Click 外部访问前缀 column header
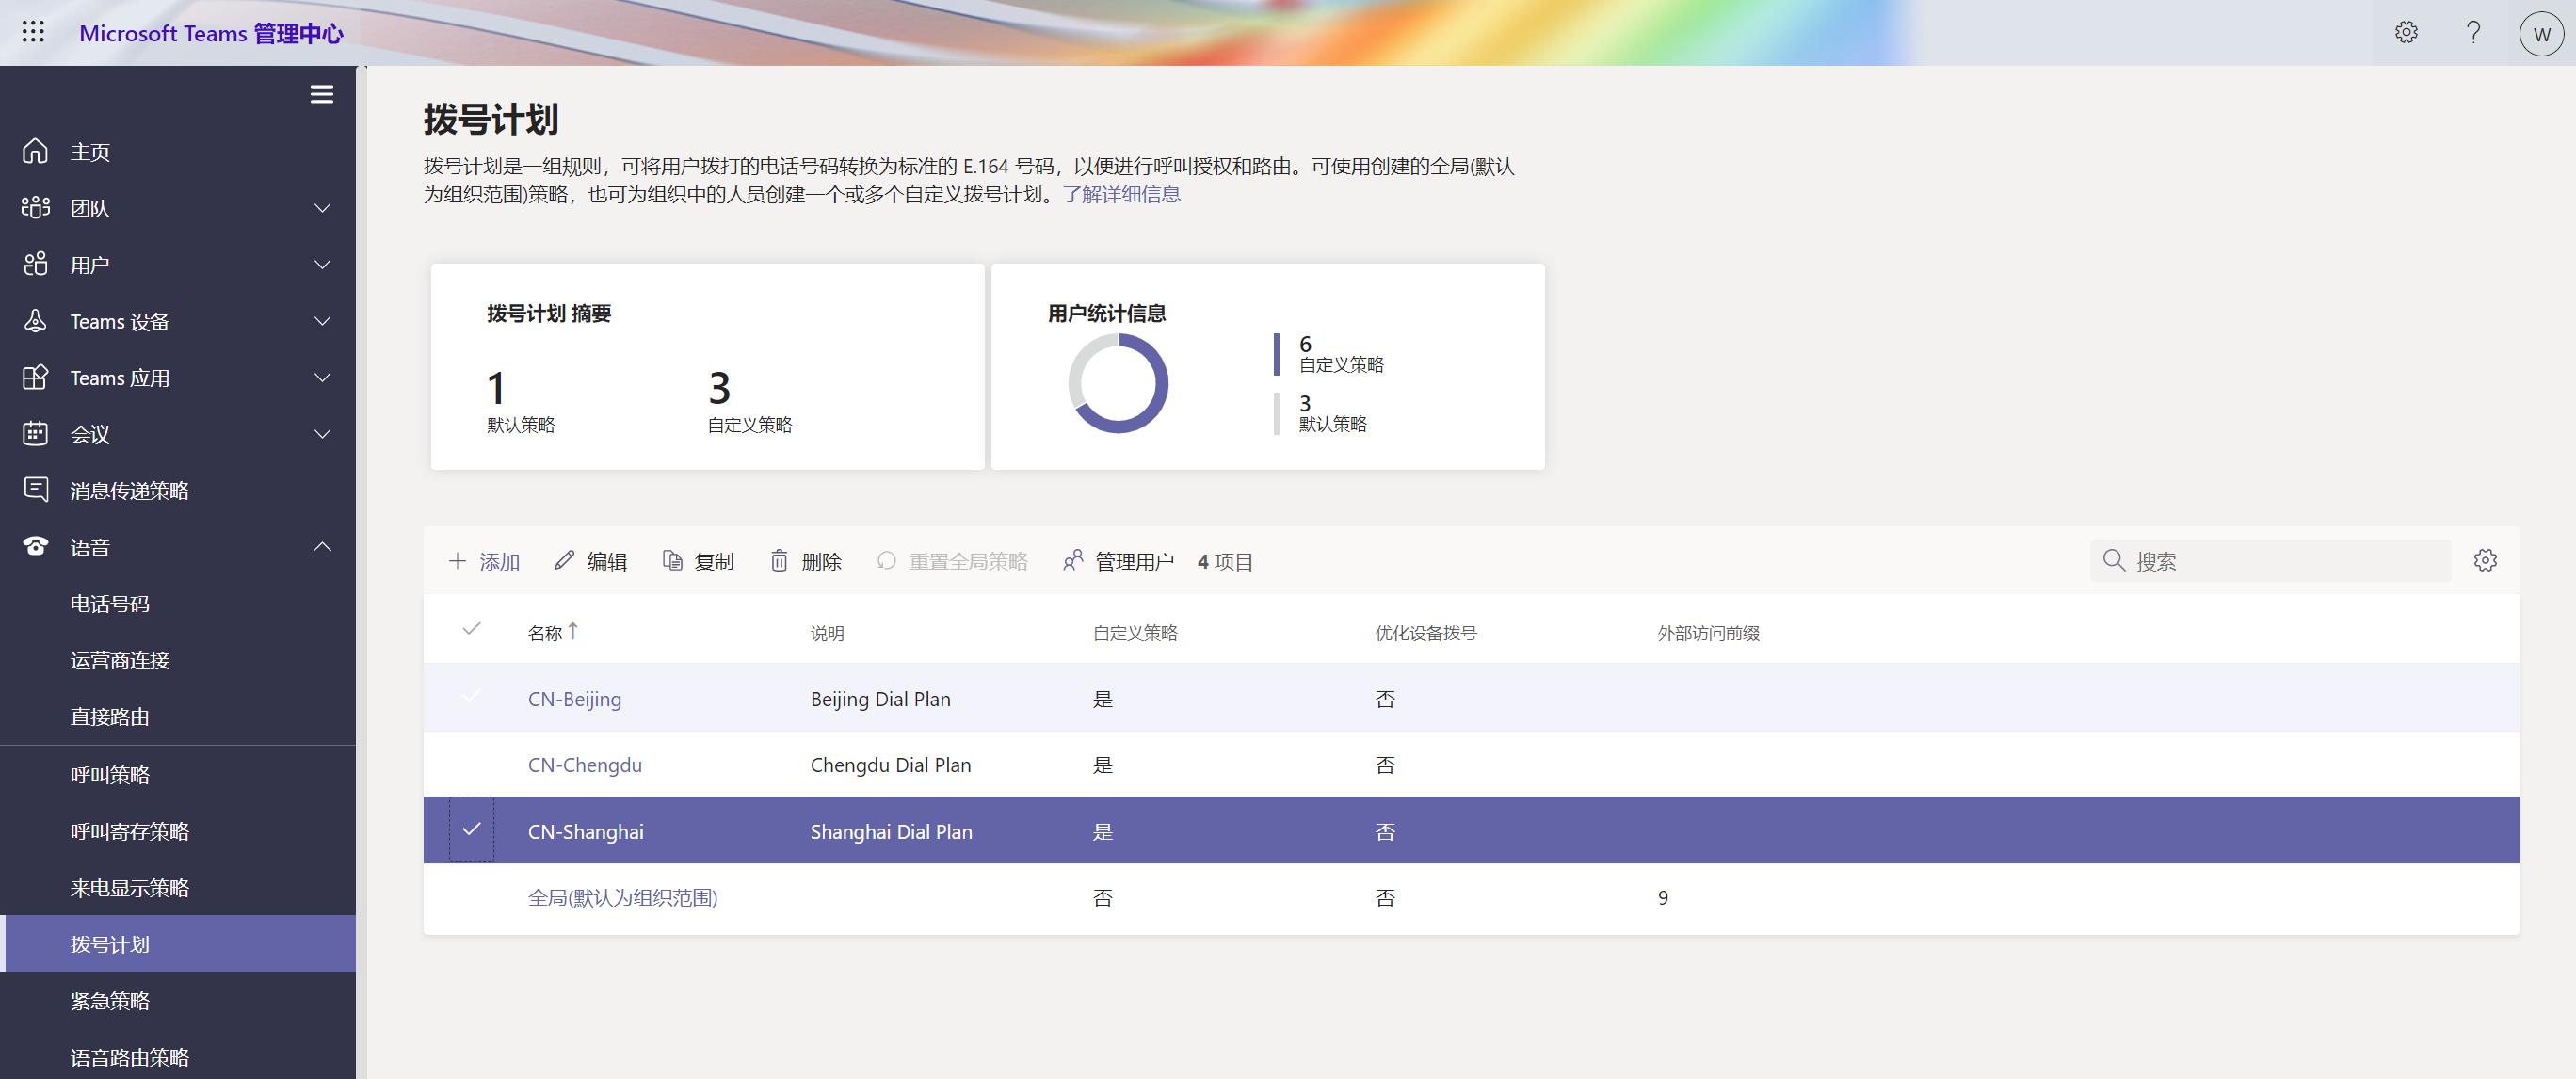The image size is (2576, 1079). point(1707,632)
